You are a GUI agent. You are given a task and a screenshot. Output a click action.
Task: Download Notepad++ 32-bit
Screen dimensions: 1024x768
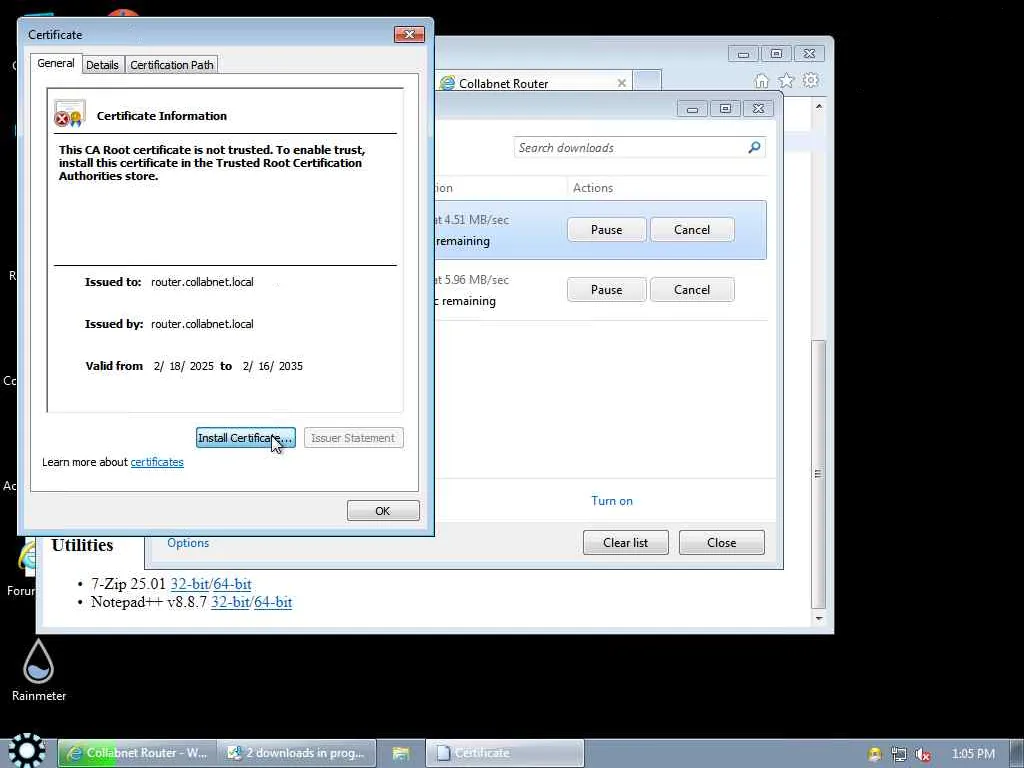coord(230,602)
